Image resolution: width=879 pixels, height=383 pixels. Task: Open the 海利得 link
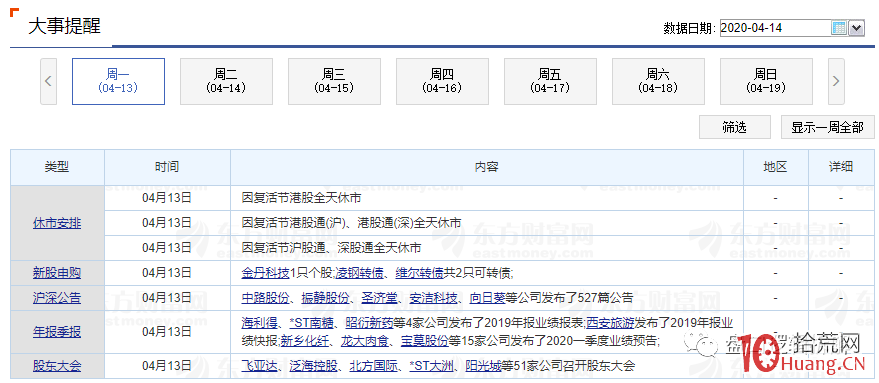click(260, 323)
